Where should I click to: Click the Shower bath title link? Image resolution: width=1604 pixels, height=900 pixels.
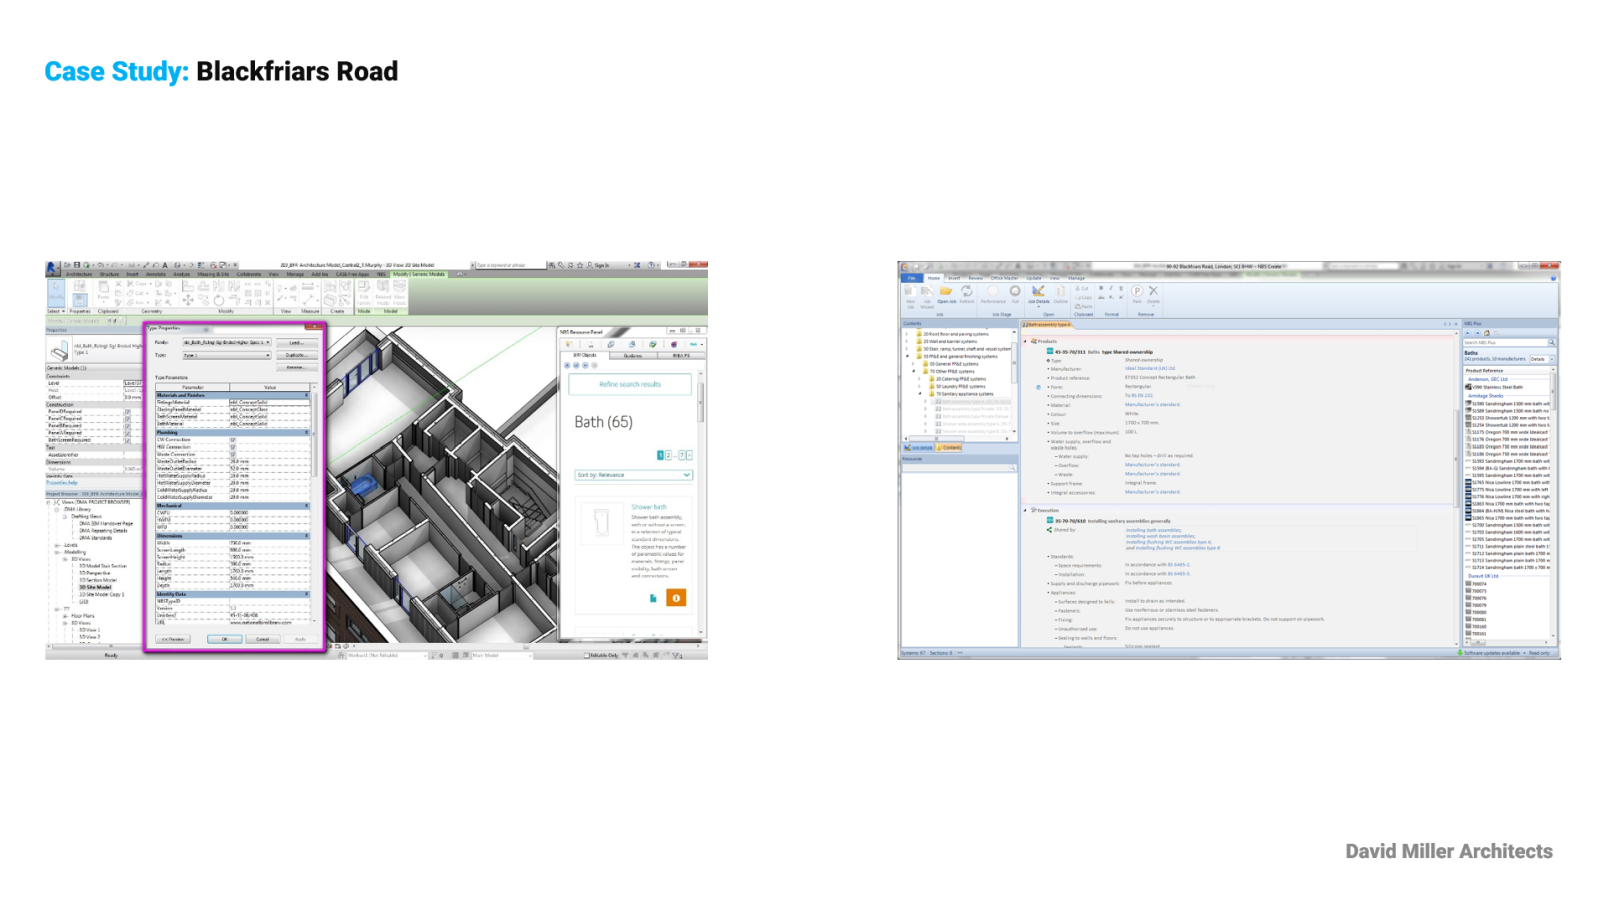(649, 507)
